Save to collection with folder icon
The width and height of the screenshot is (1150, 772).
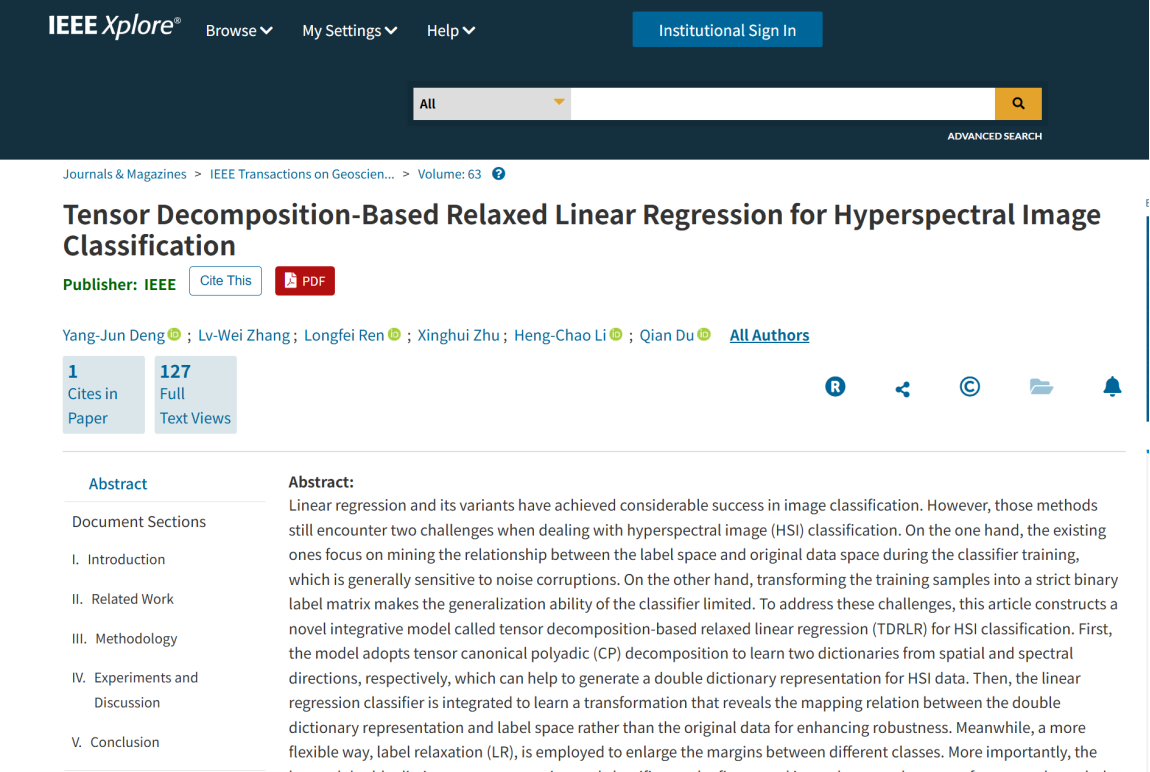(x=1041, y=387)
